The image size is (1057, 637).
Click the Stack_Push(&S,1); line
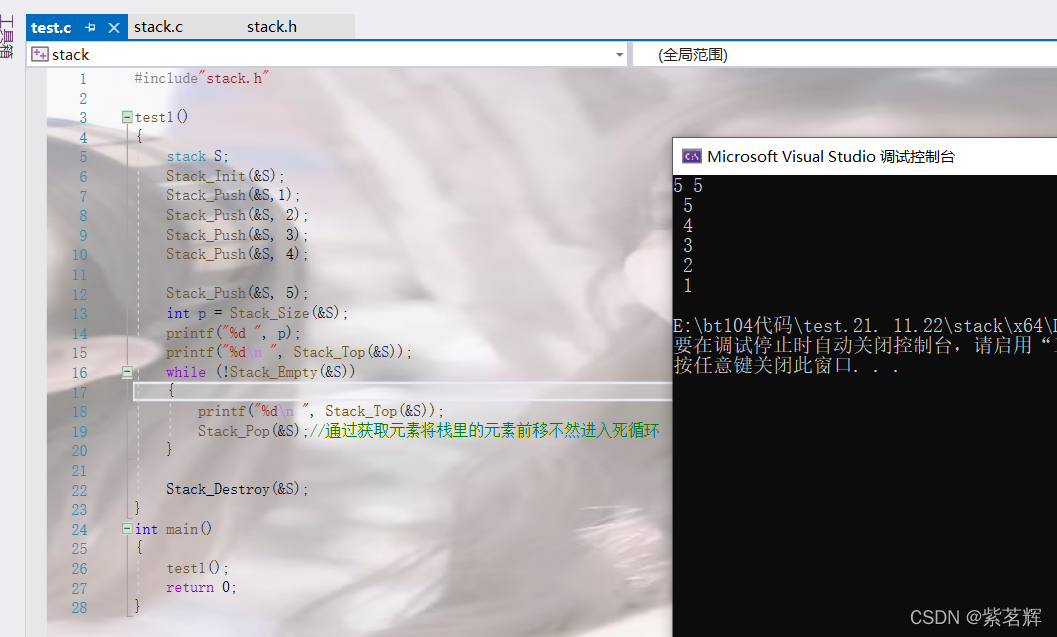pyautogui.click(x=233, y=195)
